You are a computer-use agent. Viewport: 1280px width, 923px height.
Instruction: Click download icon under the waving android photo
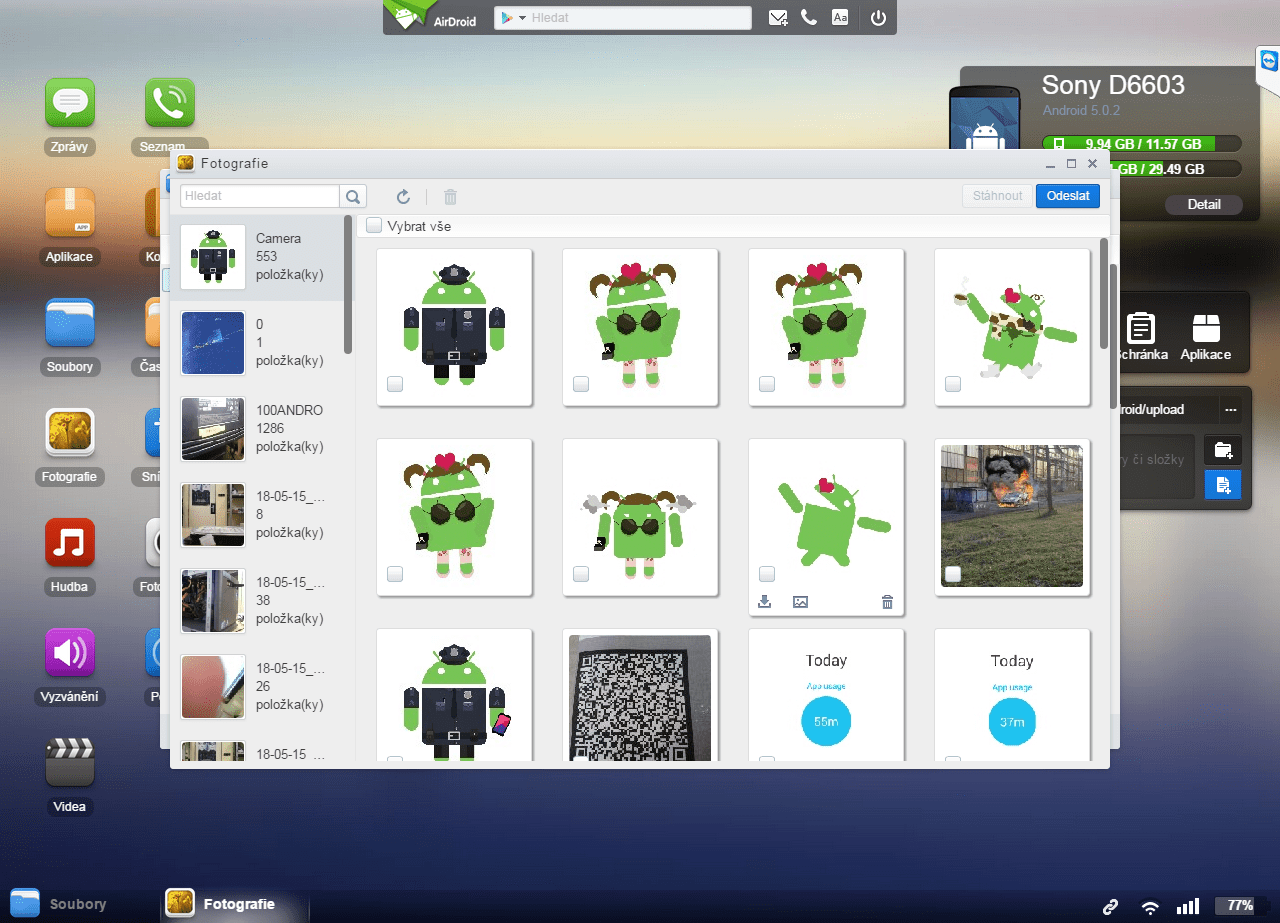[765, 602]
